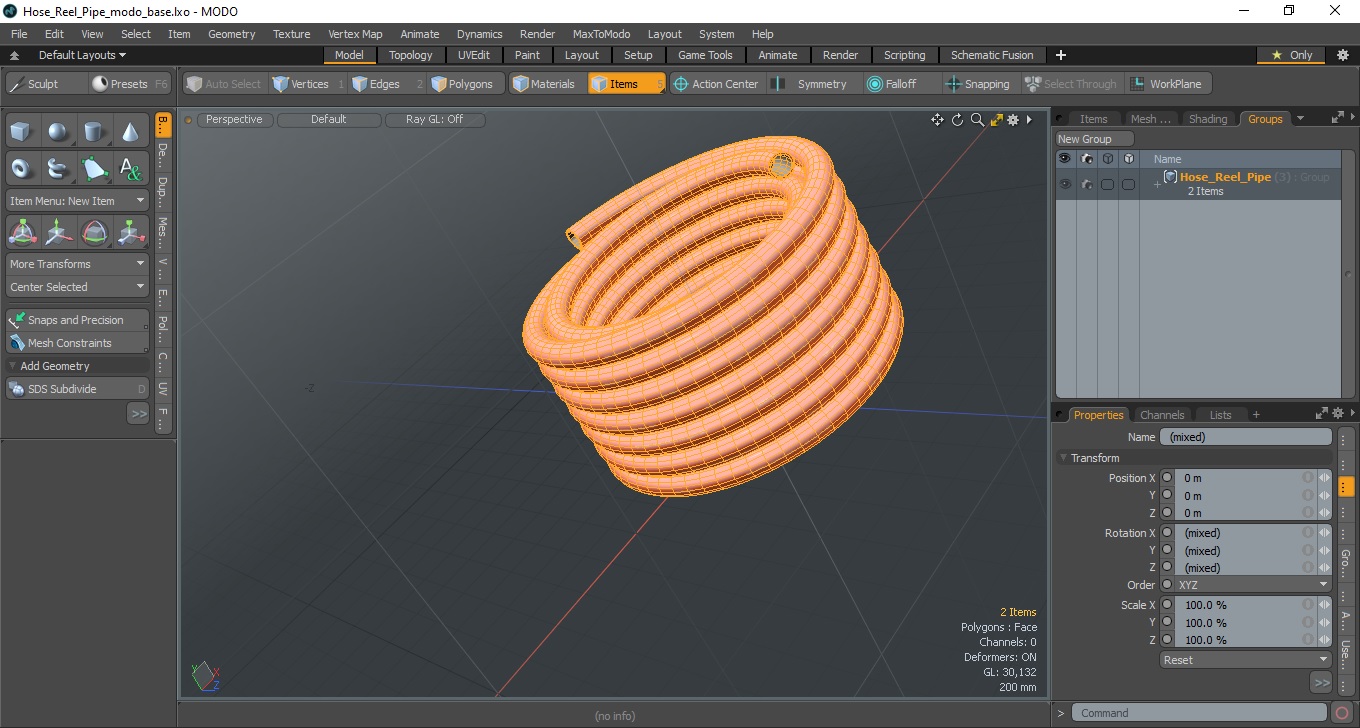The width and height of the screenshot is (1360, 728).
Task: Toggle the Scale X channel circle
Action: click(x=1166, y=605)
